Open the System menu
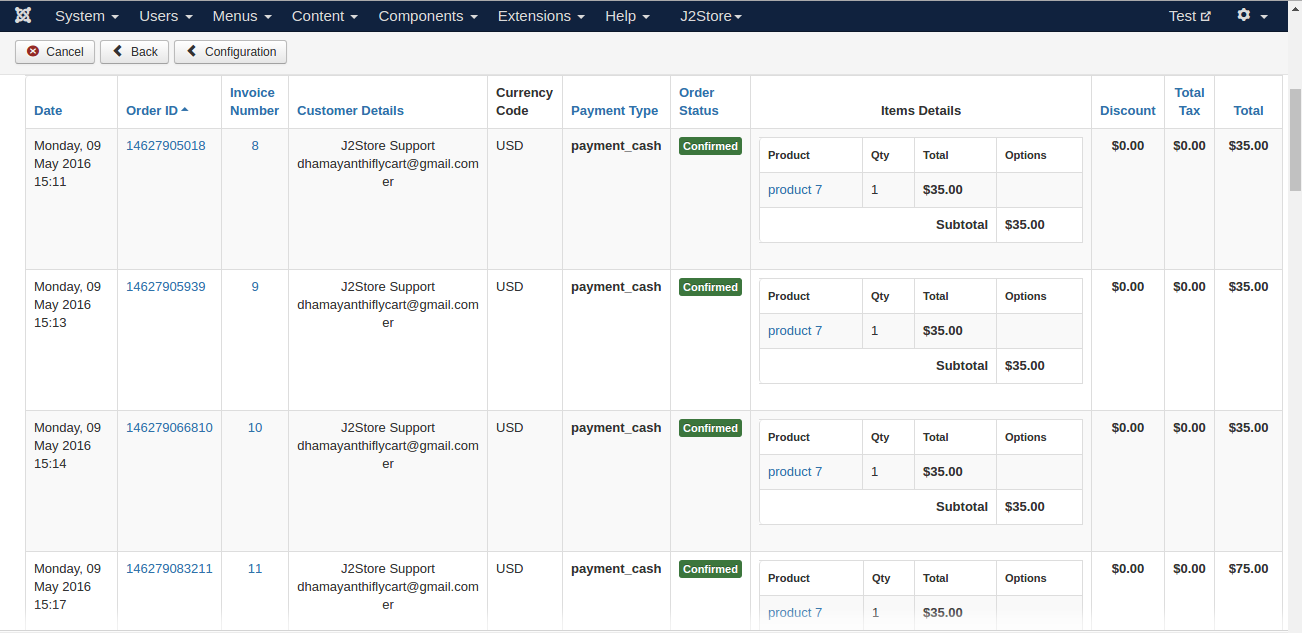The image size is (1302, 633). pyautogui.click(x=87, y=16)
